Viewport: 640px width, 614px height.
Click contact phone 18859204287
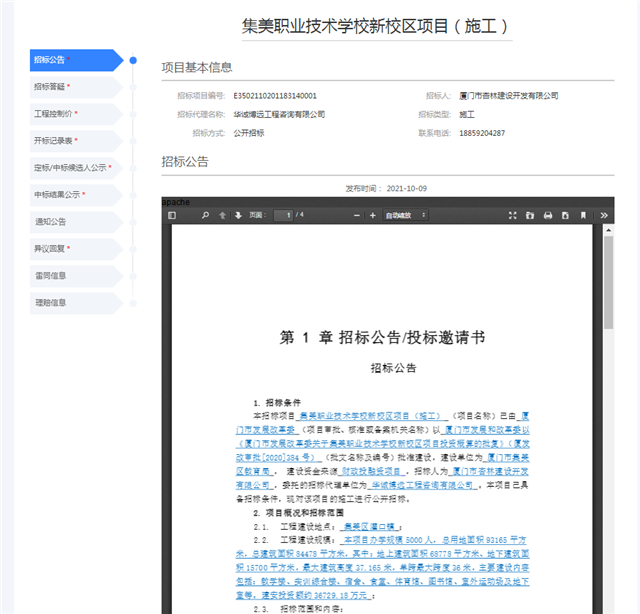(482, 133)
